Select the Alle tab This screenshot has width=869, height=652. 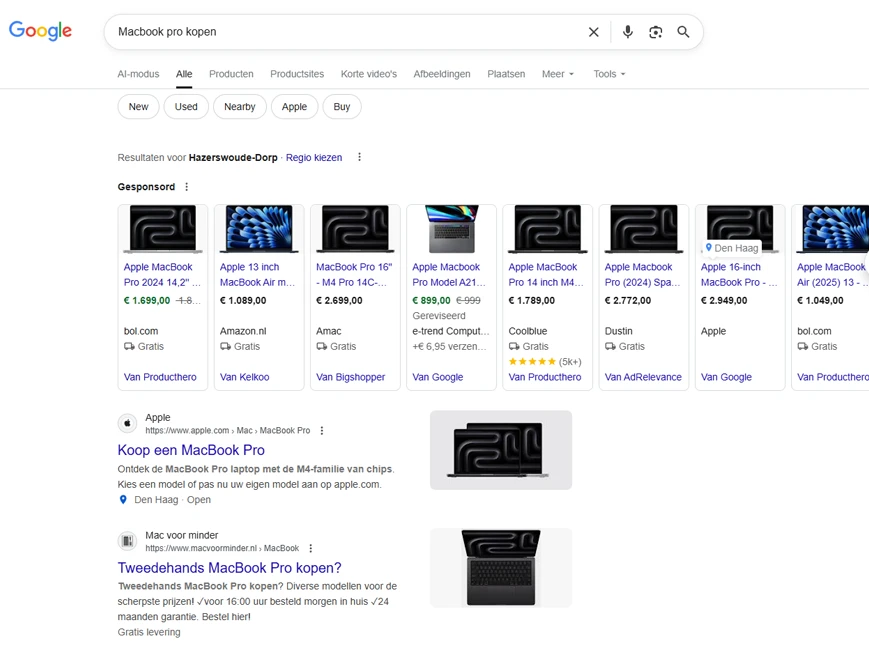click(184, 74)
